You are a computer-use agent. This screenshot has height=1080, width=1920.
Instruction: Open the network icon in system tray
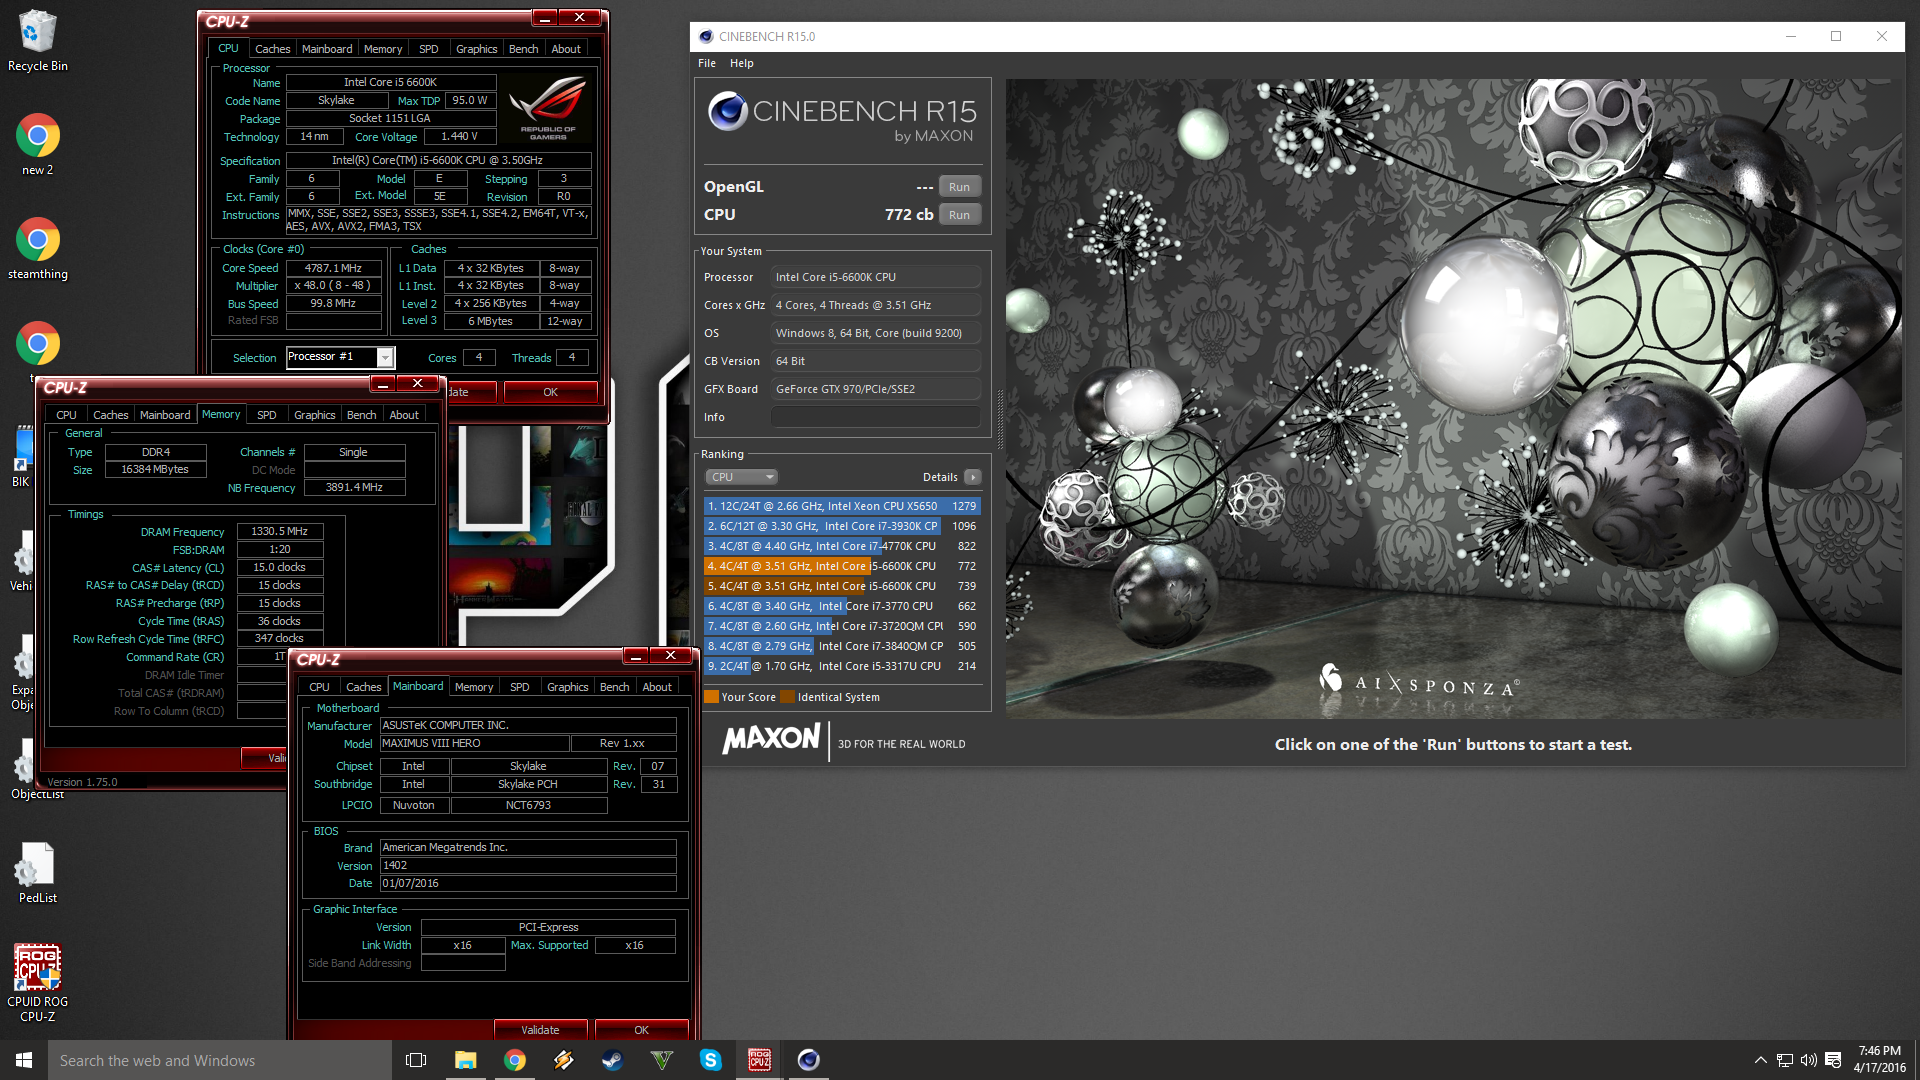(x=1784, y=1060)
